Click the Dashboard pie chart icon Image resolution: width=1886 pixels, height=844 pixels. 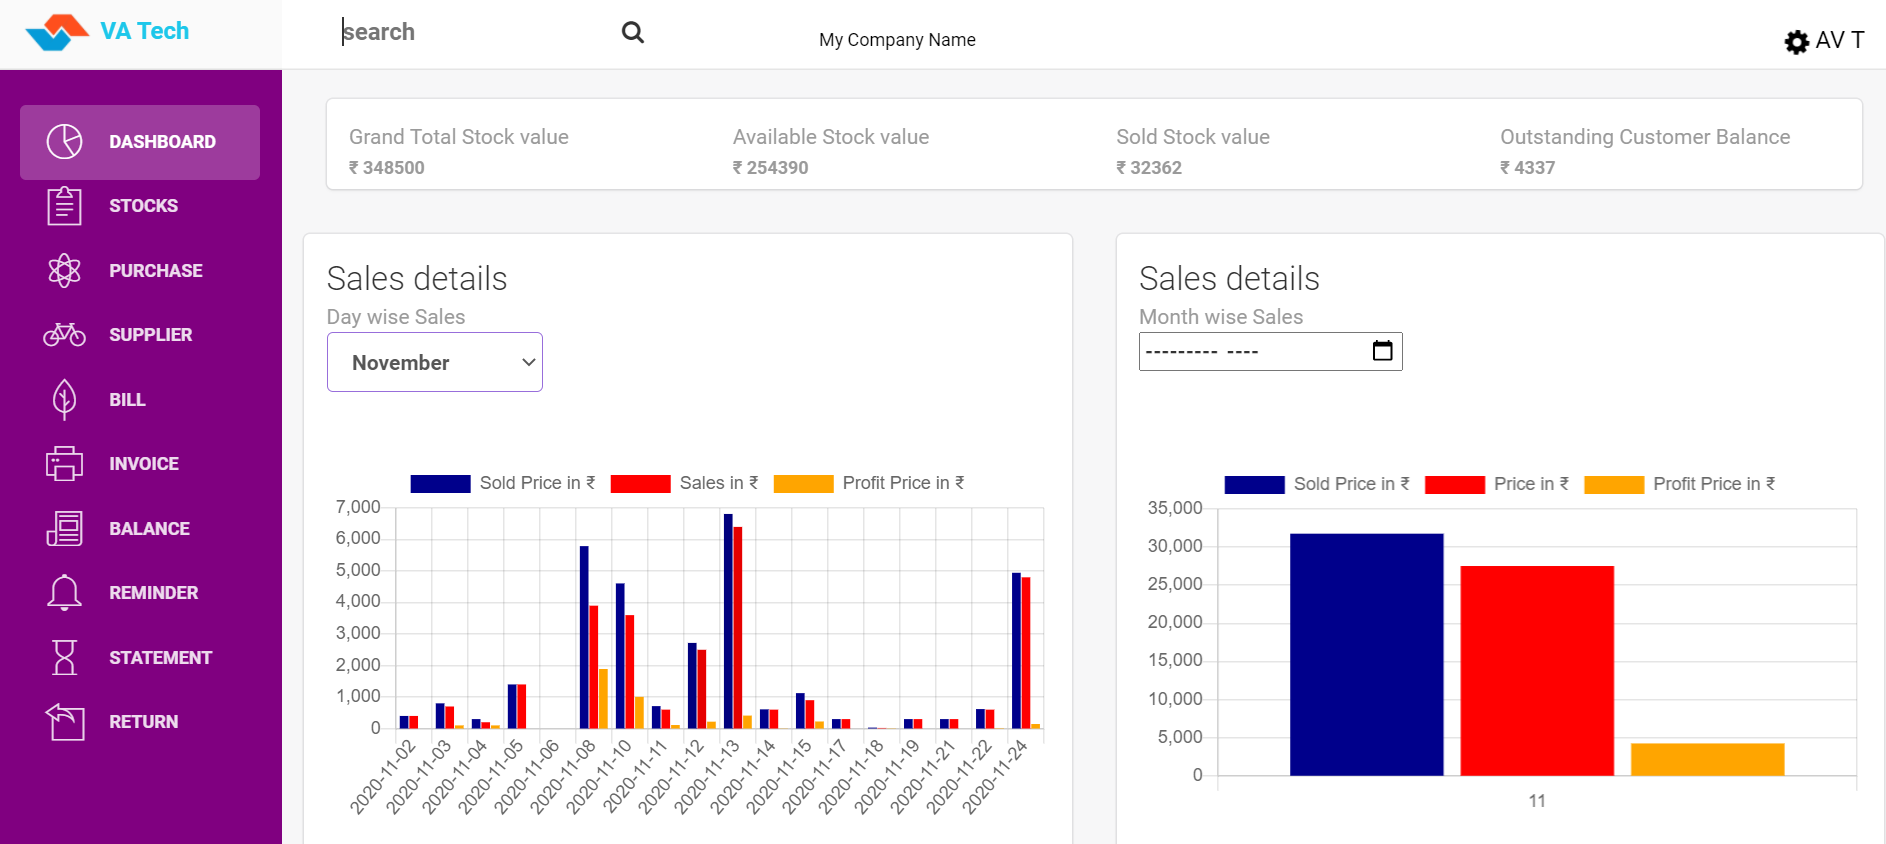click(x=65, y=142)
